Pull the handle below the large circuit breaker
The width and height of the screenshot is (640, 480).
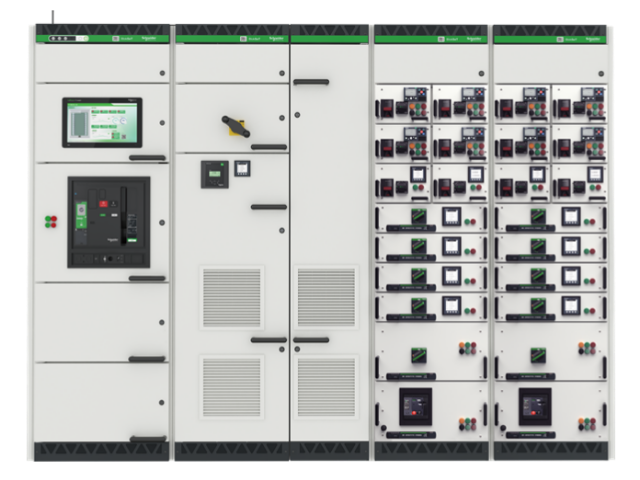point(147,278)
